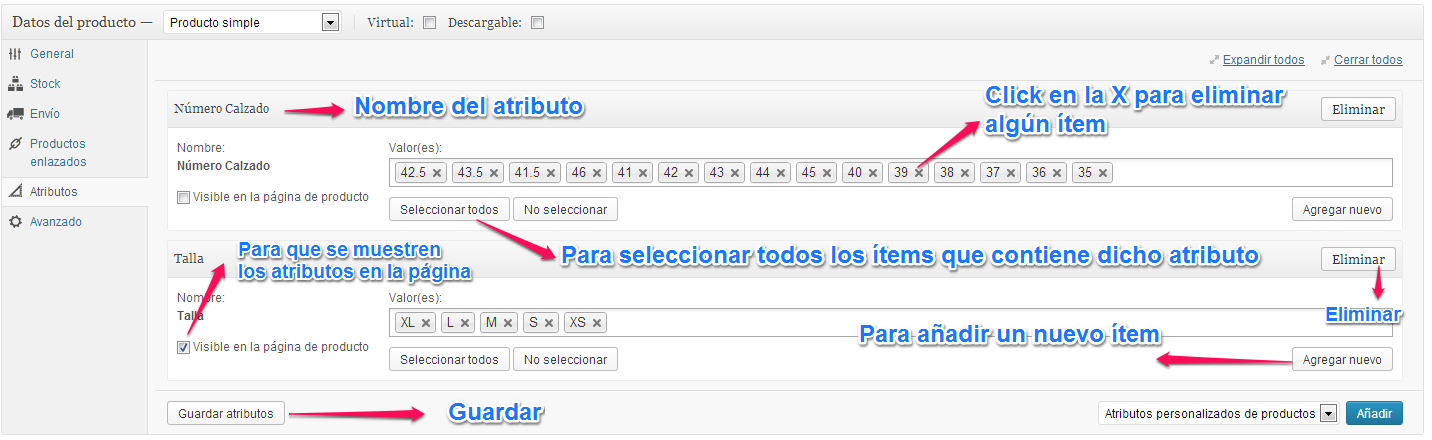Enable the Virtual product checkbox
This screenshot has width=1432, height=440.
430,23
